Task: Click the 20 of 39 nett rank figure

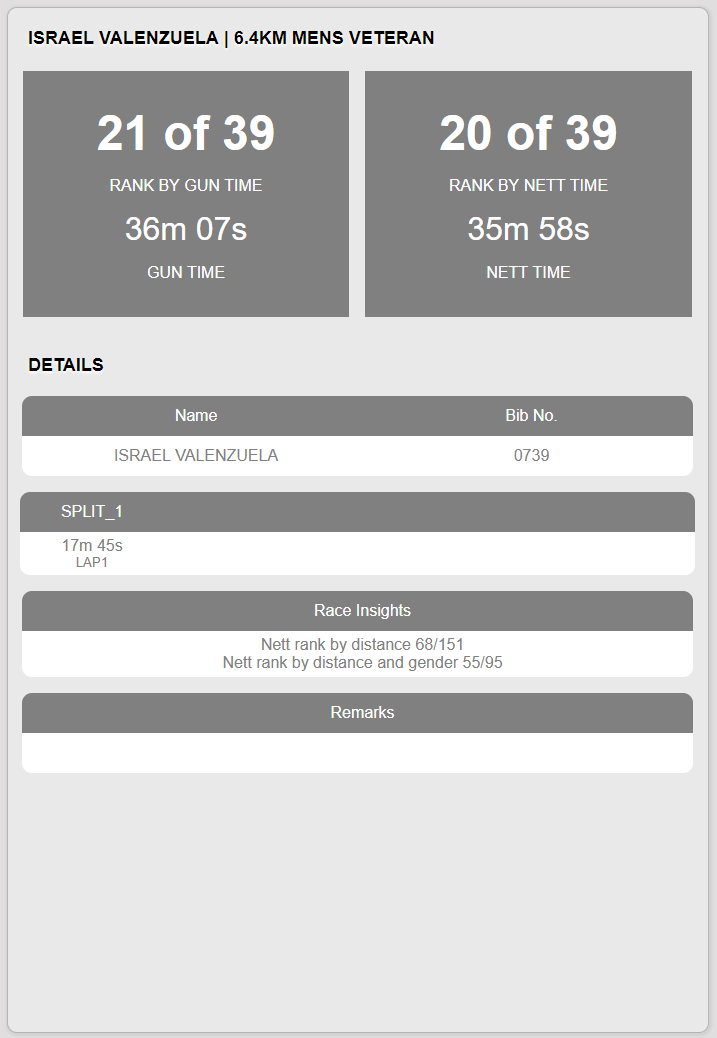Action: tap(528, 133)
